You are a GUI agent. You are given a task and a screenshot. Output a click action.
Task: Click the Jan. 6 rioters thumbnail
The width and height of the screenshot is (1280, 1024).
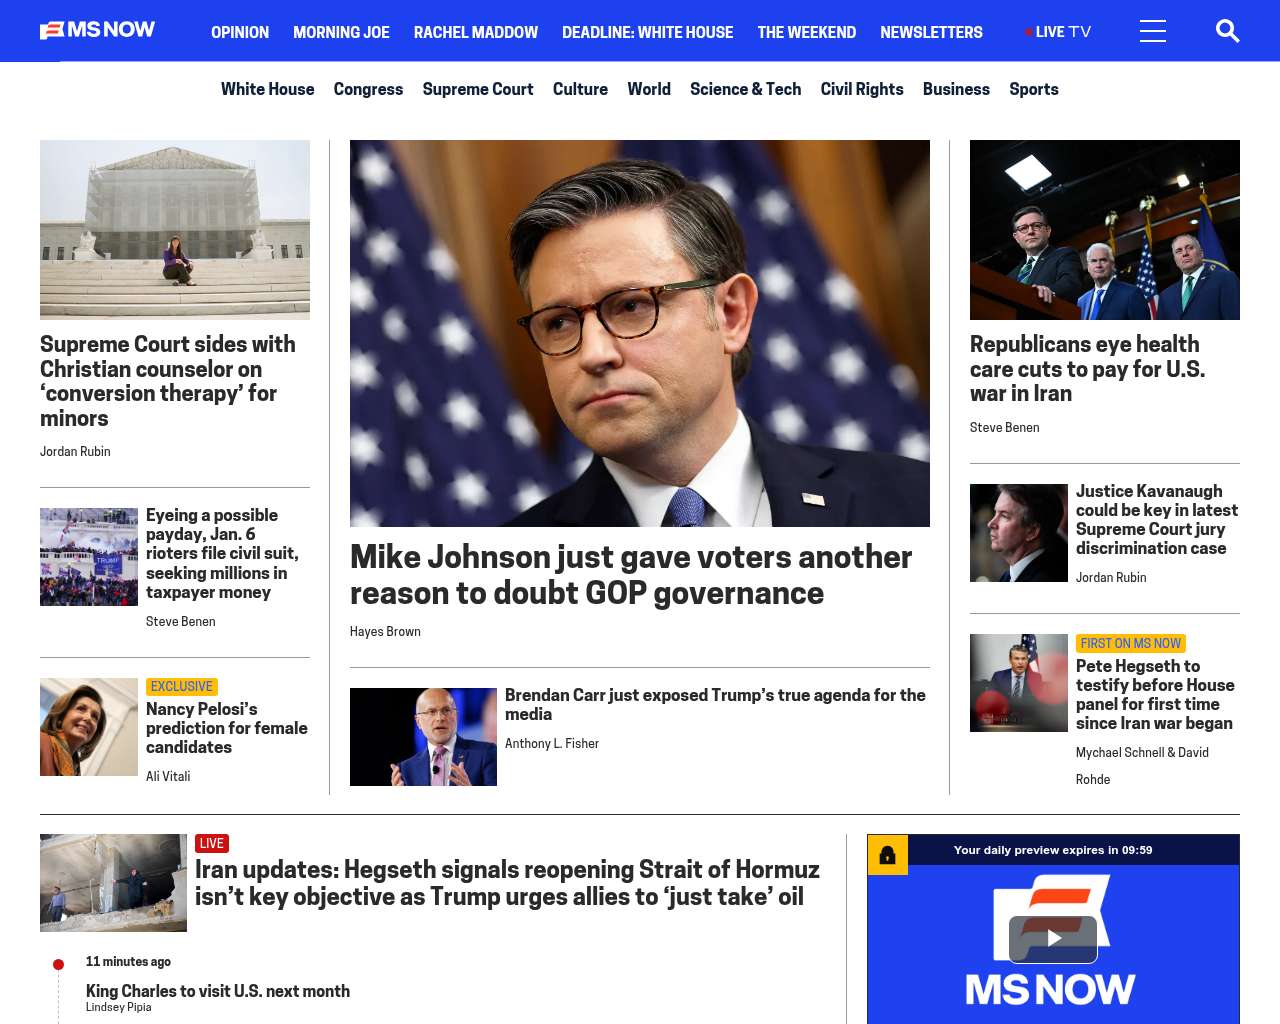coord(89,557)
